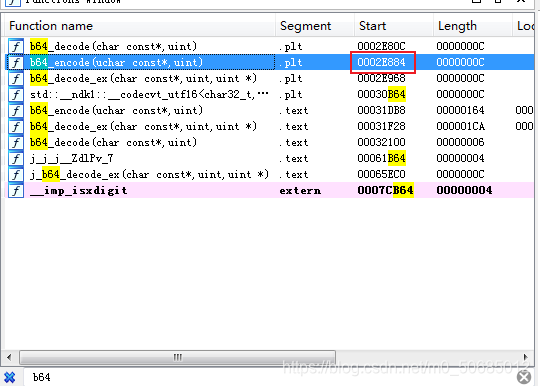Select the std::__ndk1::__codecvt_utf16 function name
This screenshot has width=540, height=386.
point(149,94)
